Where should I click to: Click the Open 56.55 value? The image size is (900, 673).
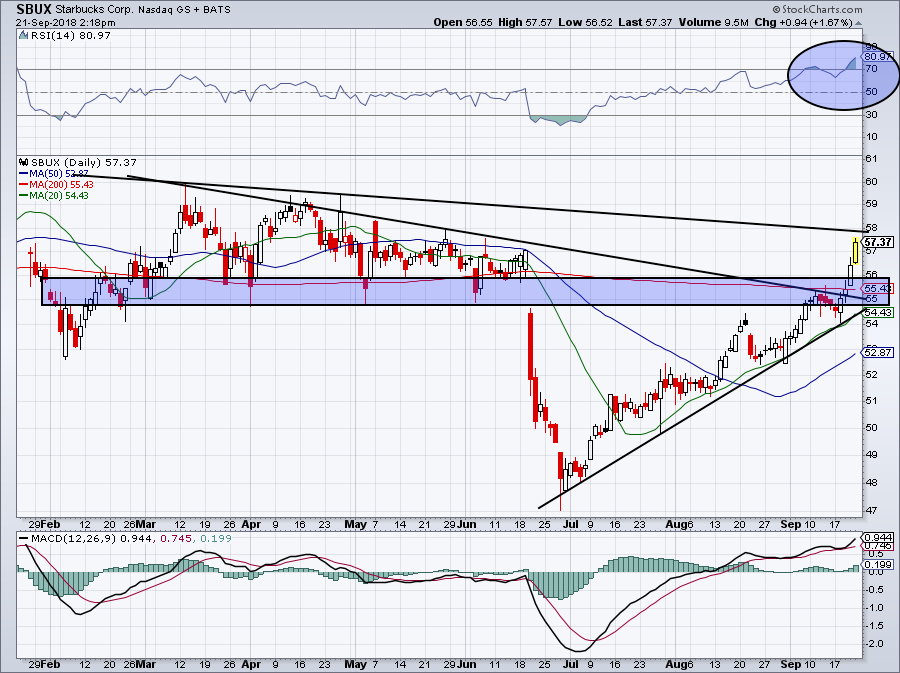point(462,22)
